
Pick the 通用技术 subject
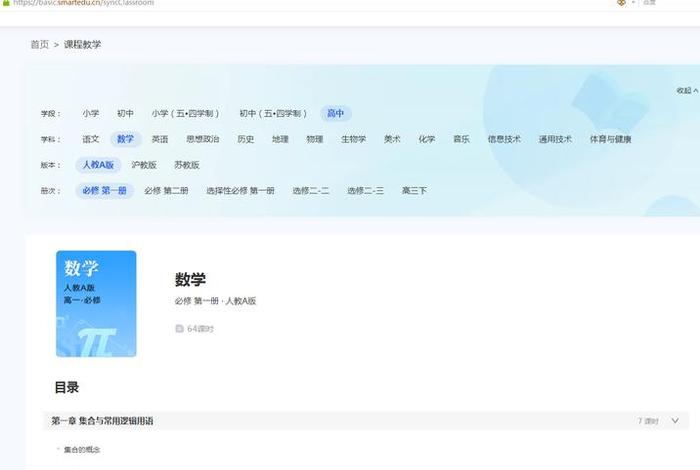[x=555, y=139]
